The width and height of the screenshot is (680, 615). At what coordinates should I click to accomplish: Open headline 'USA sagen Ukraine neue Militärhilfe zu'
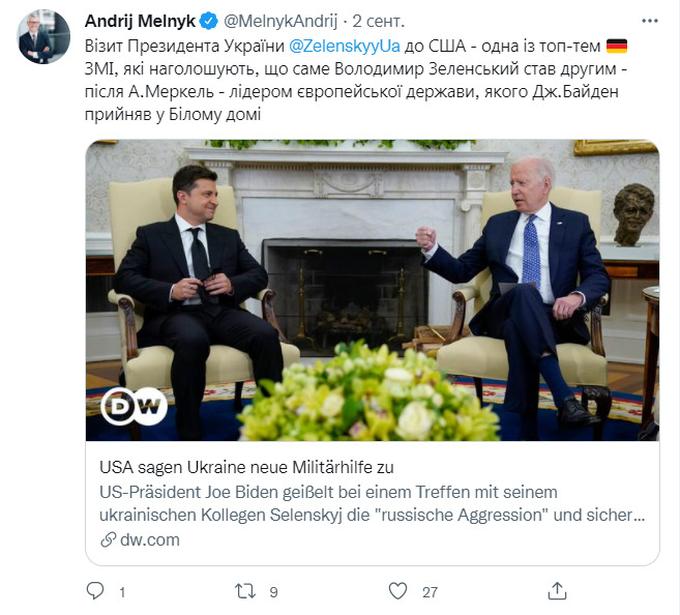point(247,467)
